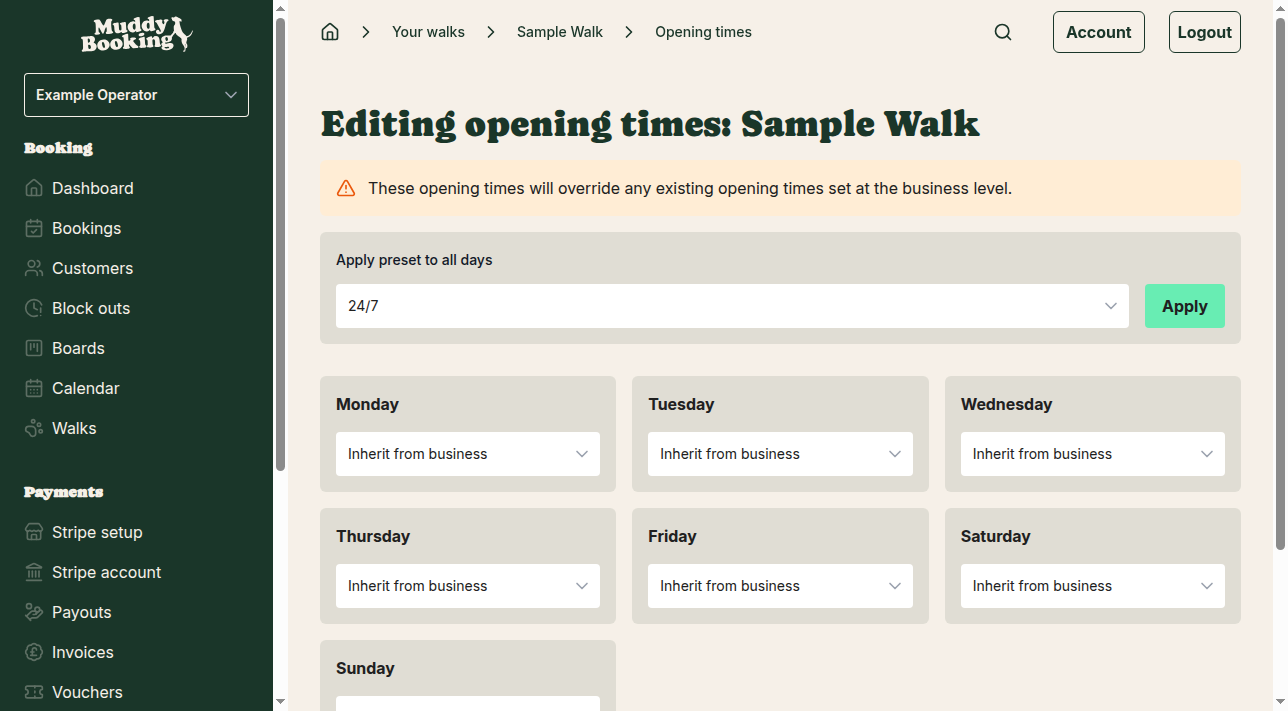Click the Apply preset to all days label
The width and height of the screenshot is (1288, 711).
tap(414, 260)
